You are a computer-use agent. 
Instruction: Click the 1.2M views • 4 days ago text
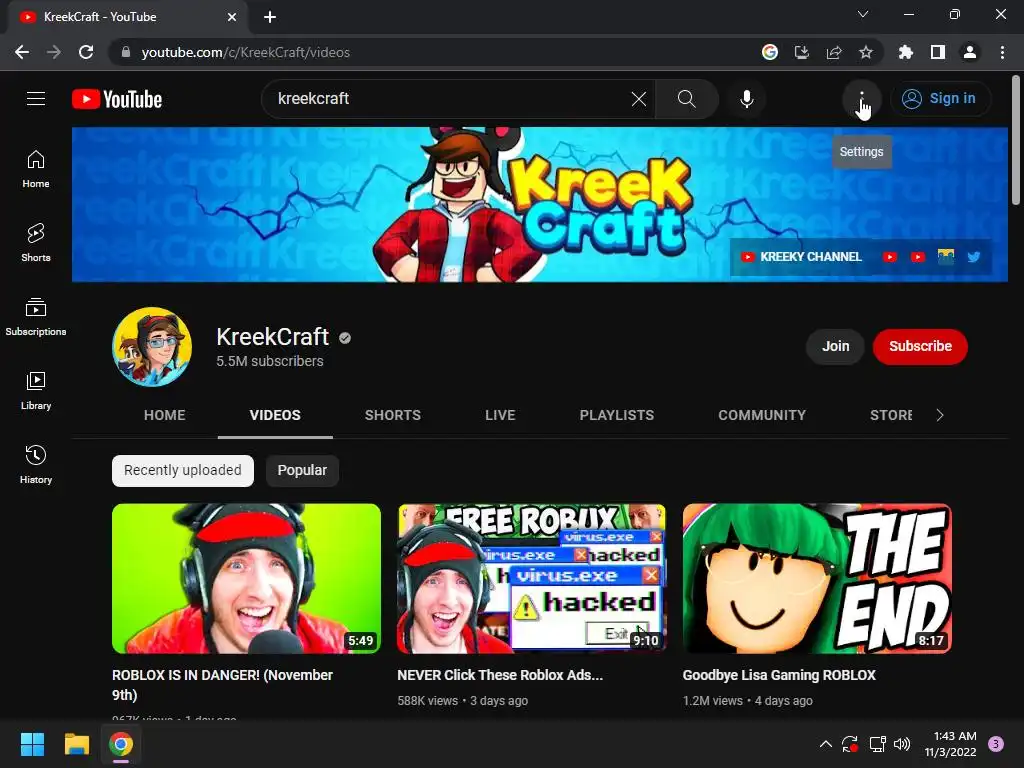(x=748, y=701)
